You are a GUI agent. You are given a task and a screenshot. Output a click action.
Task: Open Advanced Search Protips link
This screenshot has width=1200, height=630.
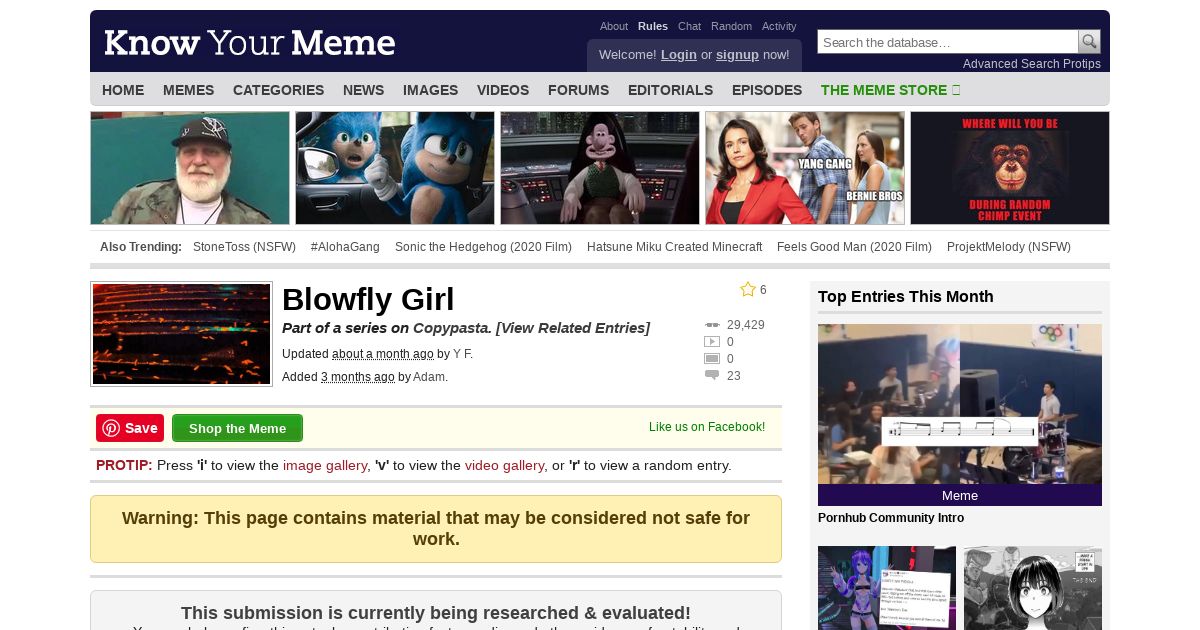[1032, 64]
